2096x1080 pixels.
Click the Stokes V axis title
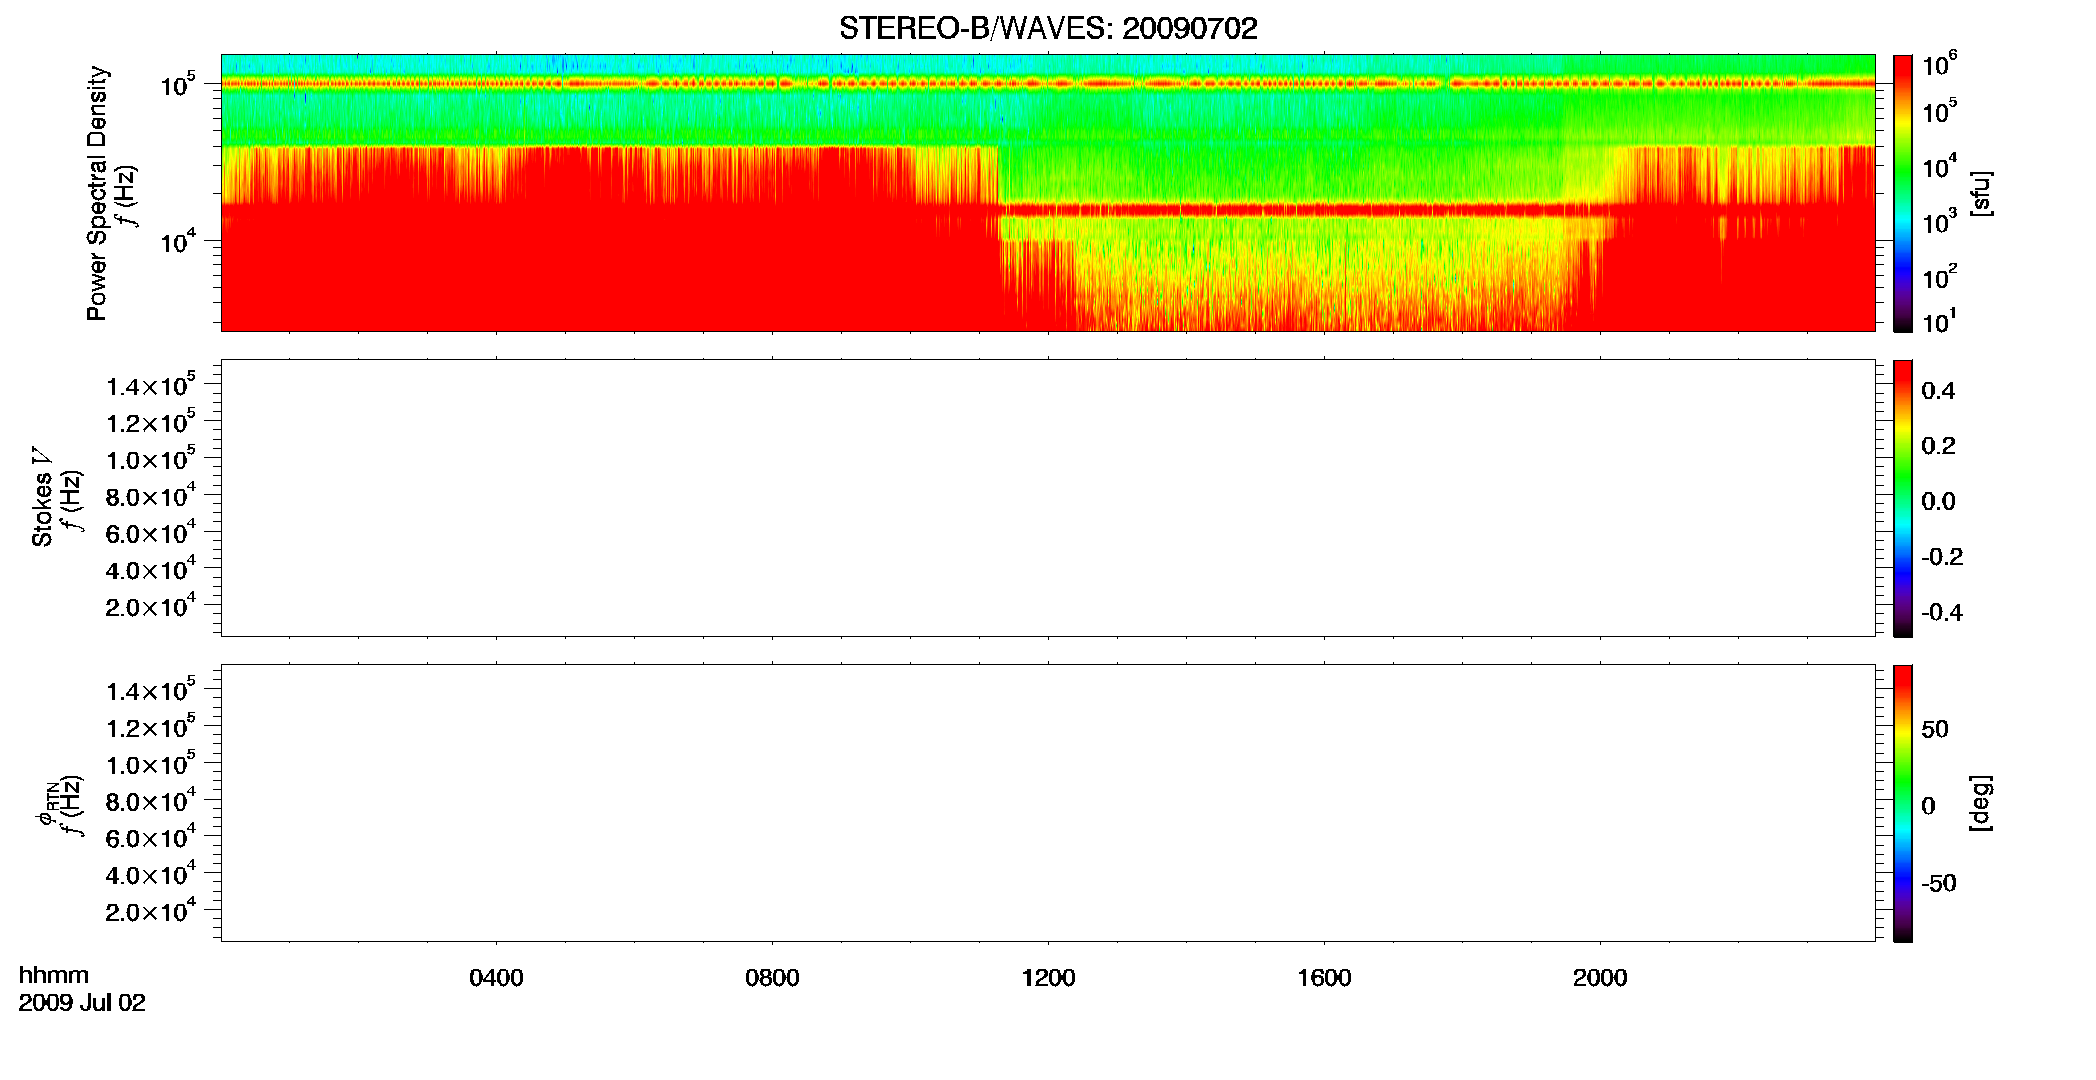(42, 498)
